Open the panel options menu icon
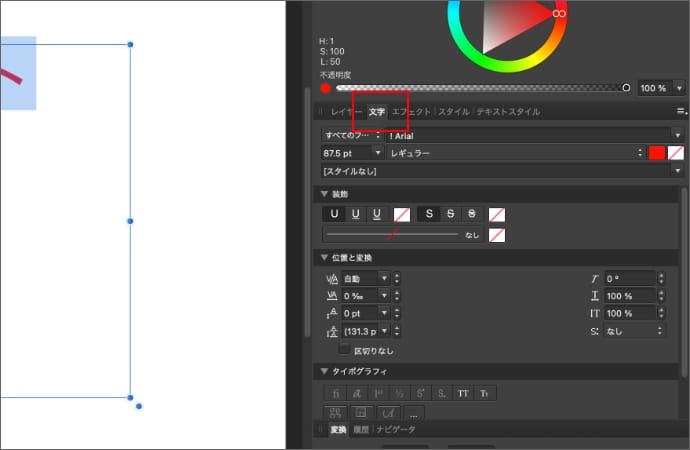 click(x=681, y=111)
